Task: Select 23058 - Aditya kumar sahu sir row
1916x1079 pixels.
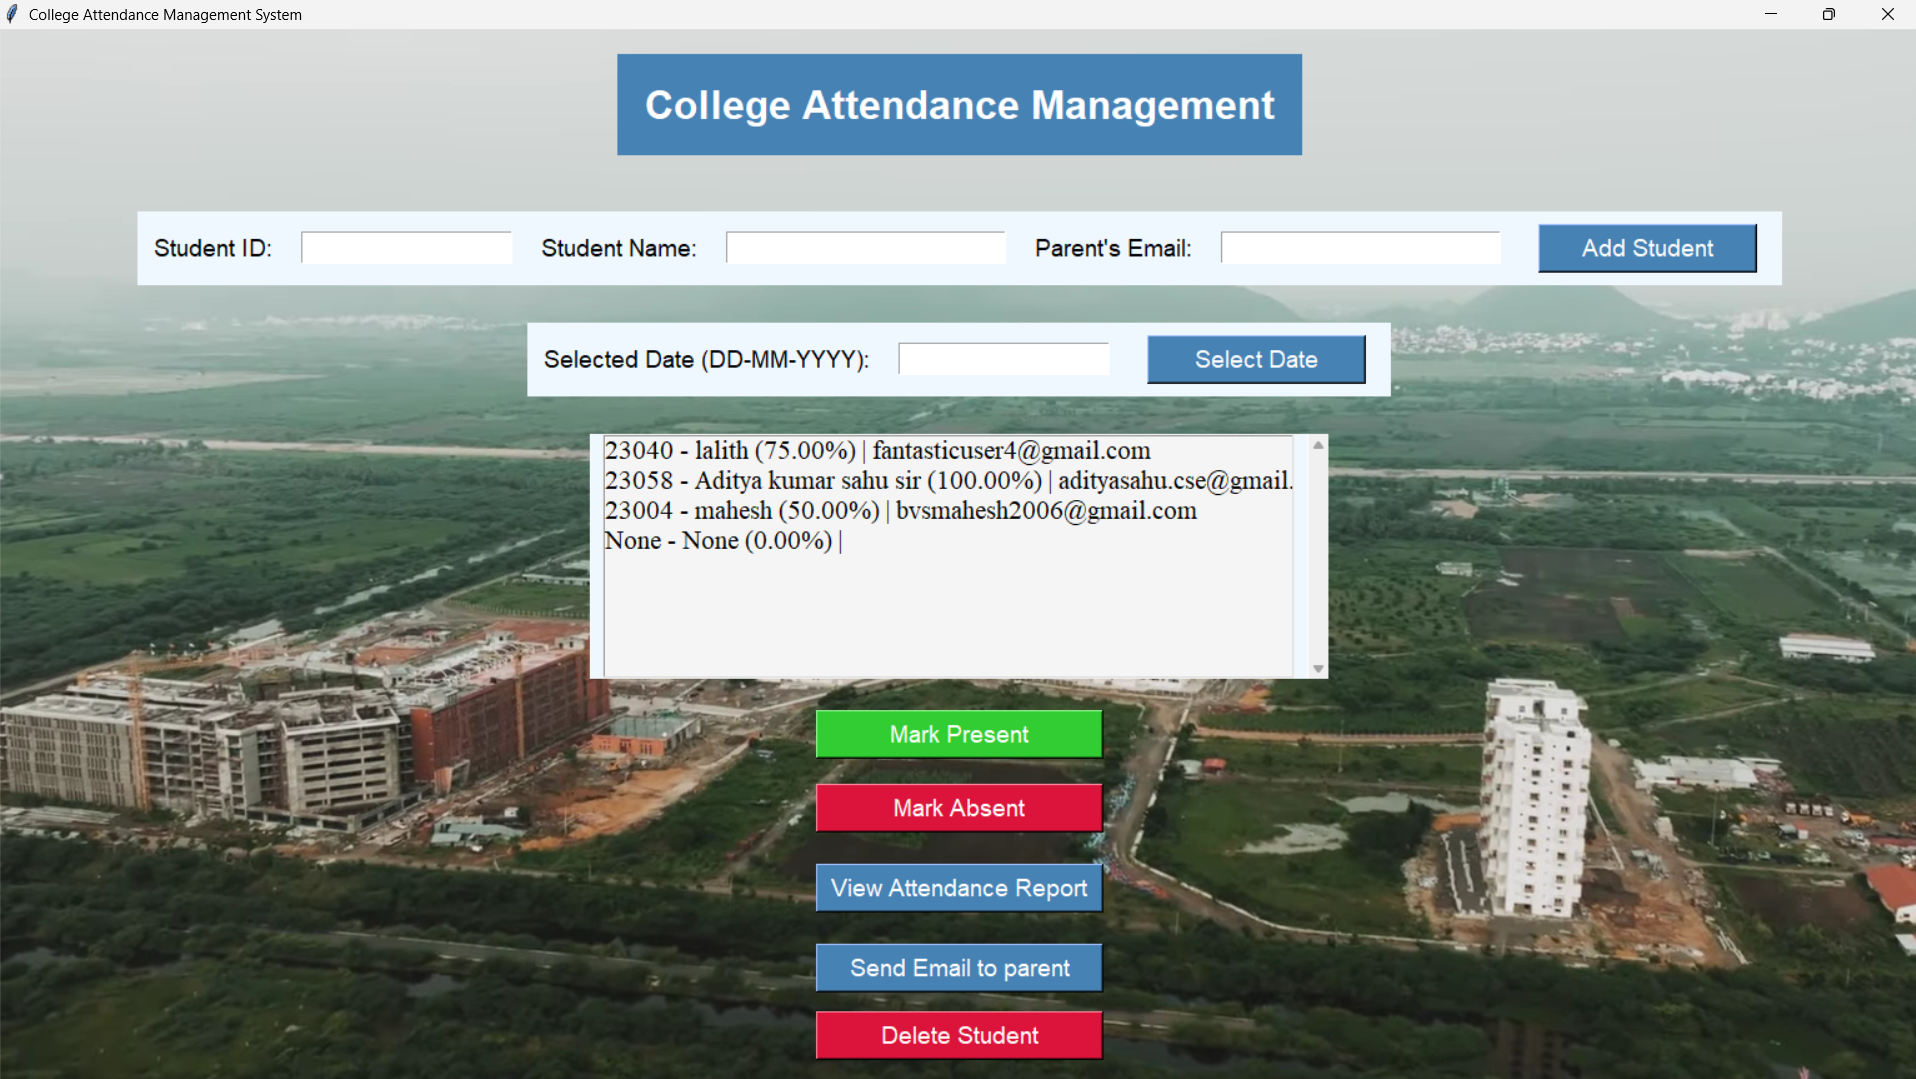Action: click(948, 480)
